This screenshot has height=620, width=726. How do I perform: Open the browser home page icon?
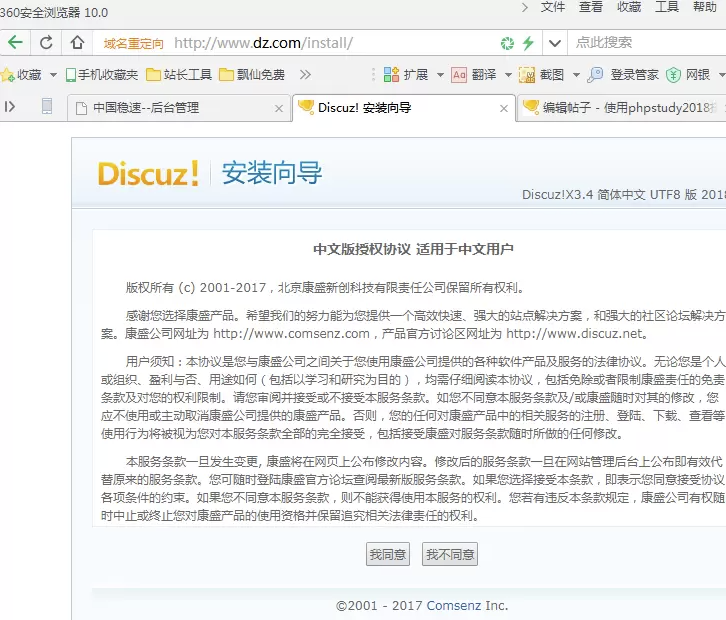[x=77, y=43]
